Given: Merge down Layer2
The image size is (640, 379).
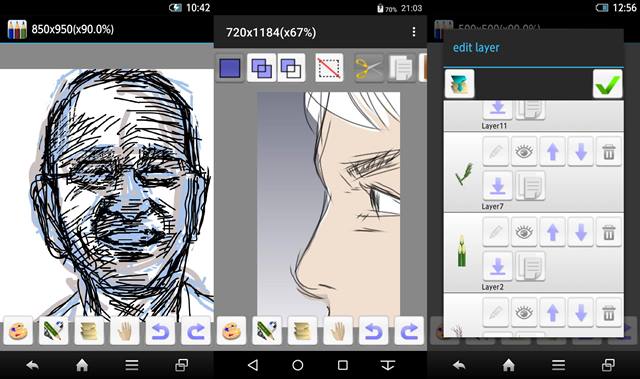Looking at the screenshot, I should (498, 266).
